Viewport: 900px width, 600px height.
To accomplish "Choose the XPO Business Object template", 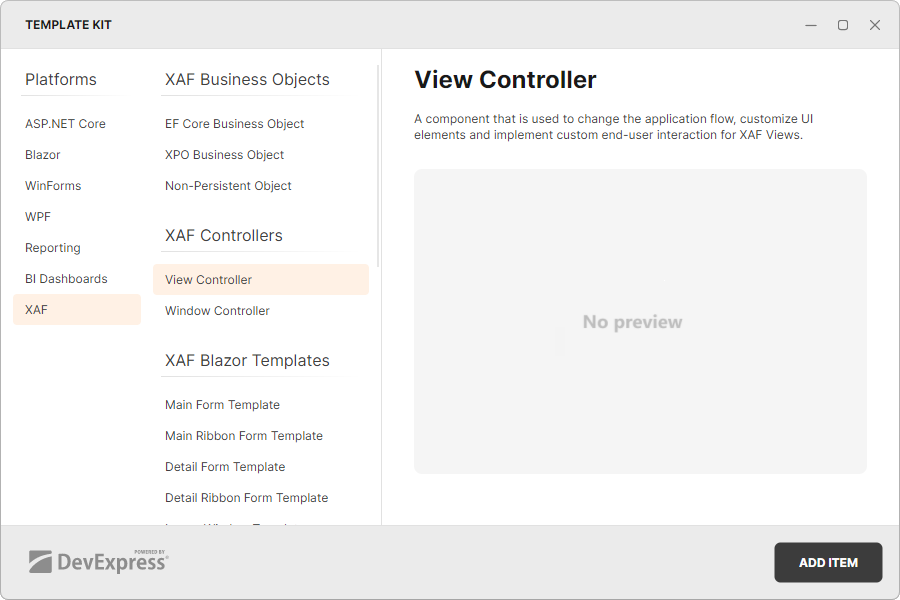I will (x=224, y=154).
